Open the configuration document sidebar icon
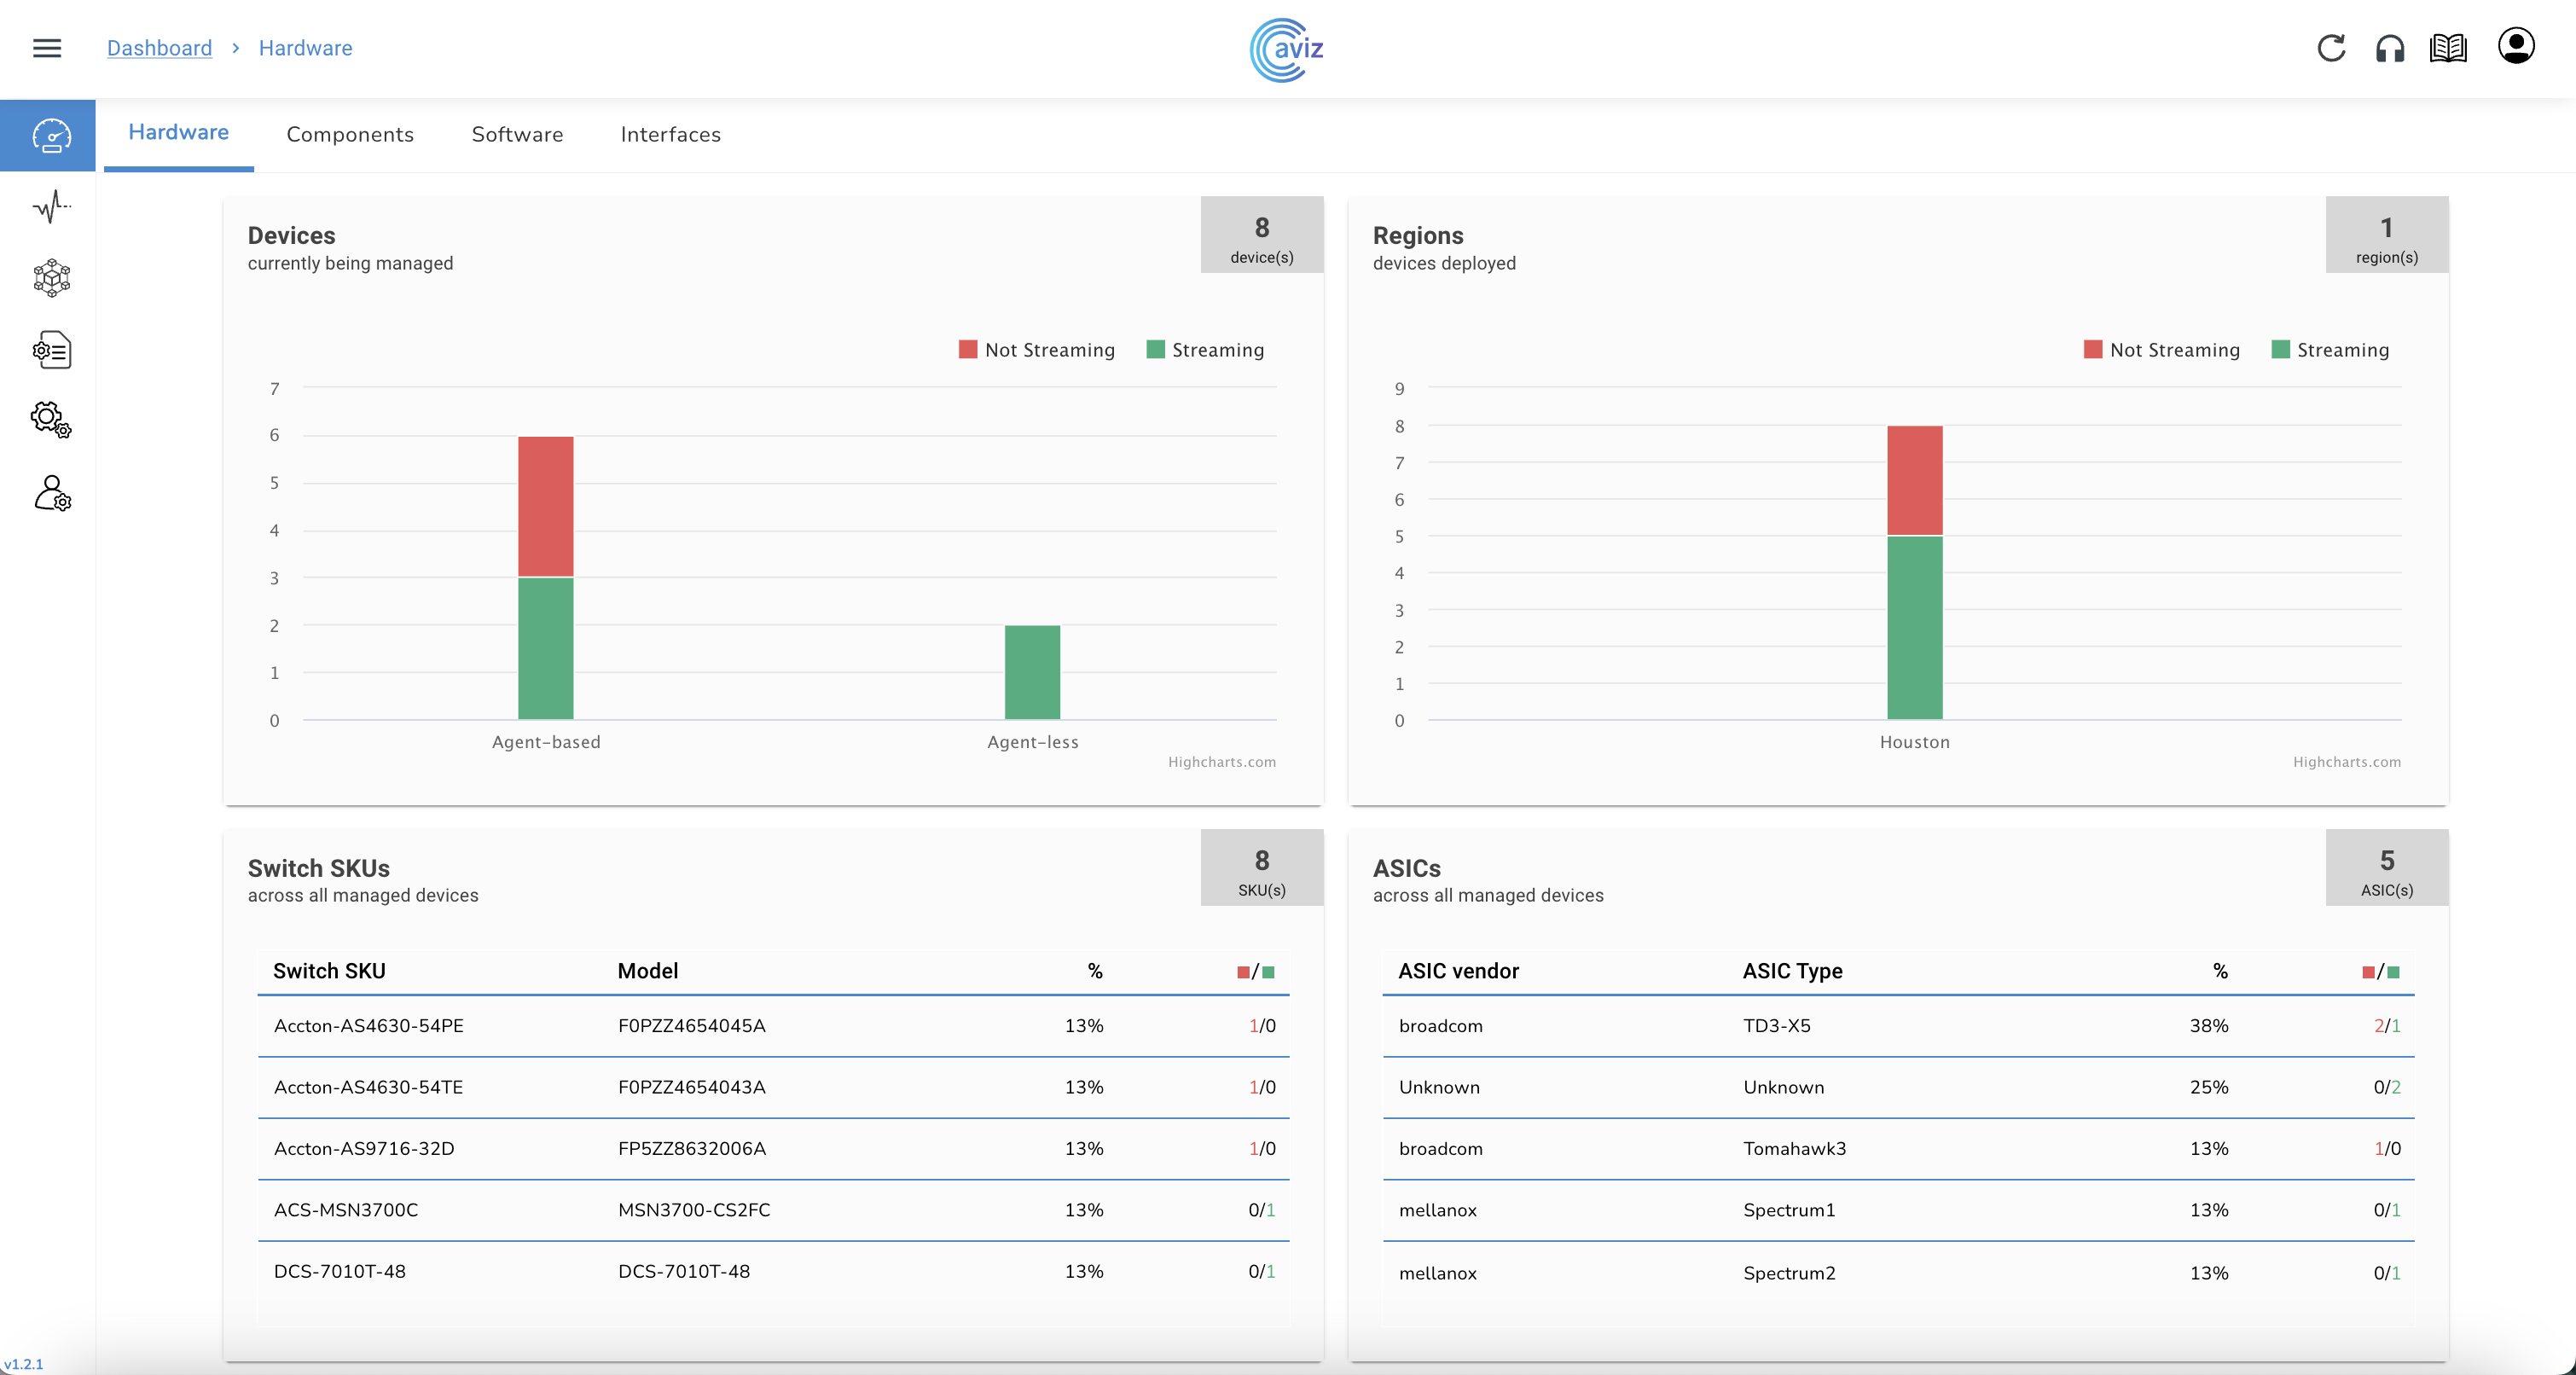Screen dimensions: 2576x1375 [51, 350]
